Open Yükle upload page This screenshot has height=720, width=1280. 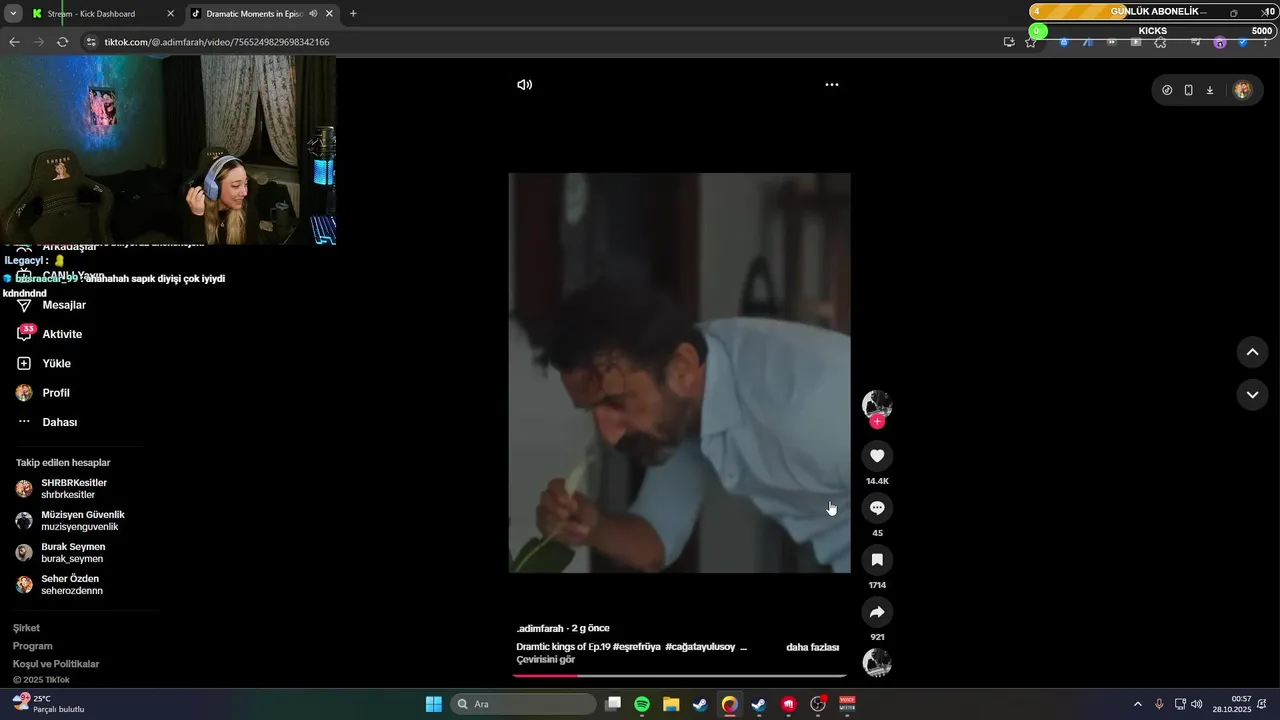(44, 363)
